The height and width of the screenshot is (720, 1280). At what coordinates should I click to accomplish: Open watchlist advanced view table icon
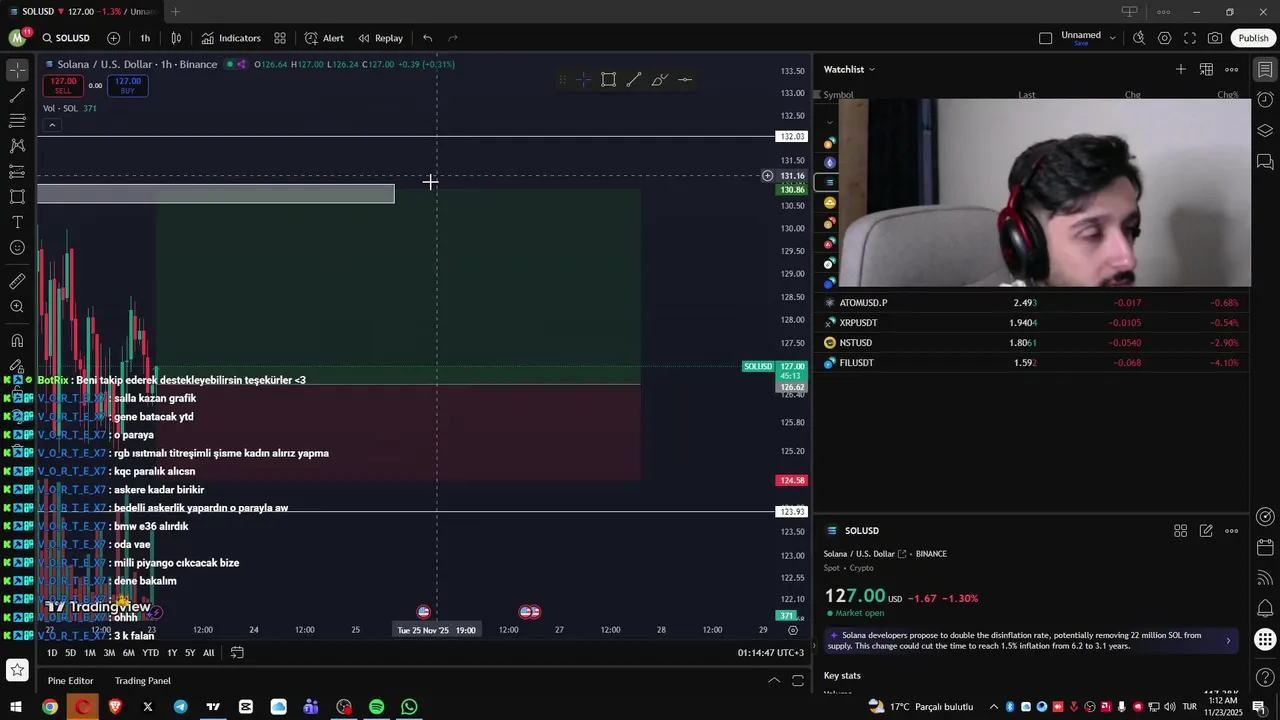(x=1207, y=69)
